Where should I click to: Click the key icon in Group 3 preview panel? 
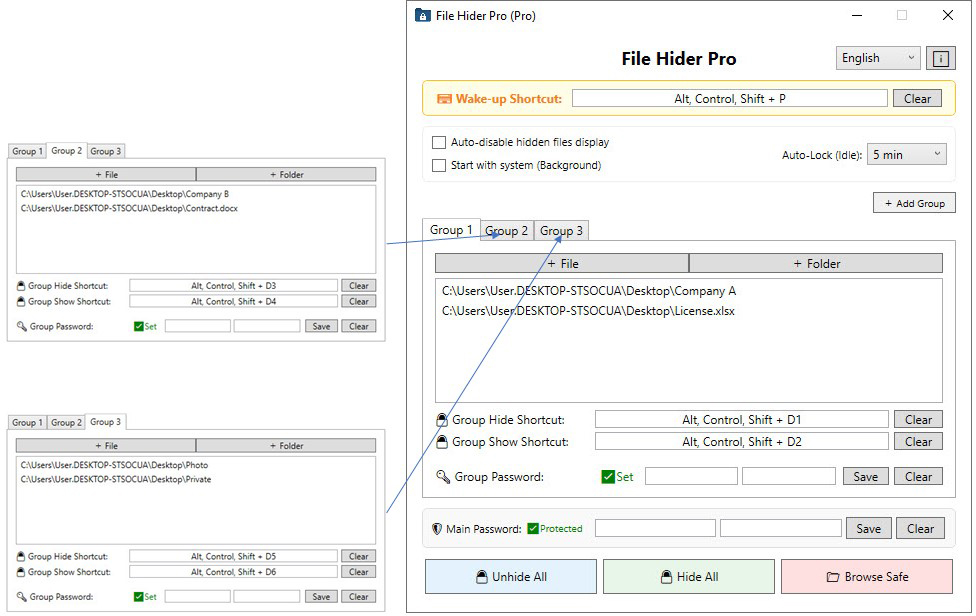[22, 597]
